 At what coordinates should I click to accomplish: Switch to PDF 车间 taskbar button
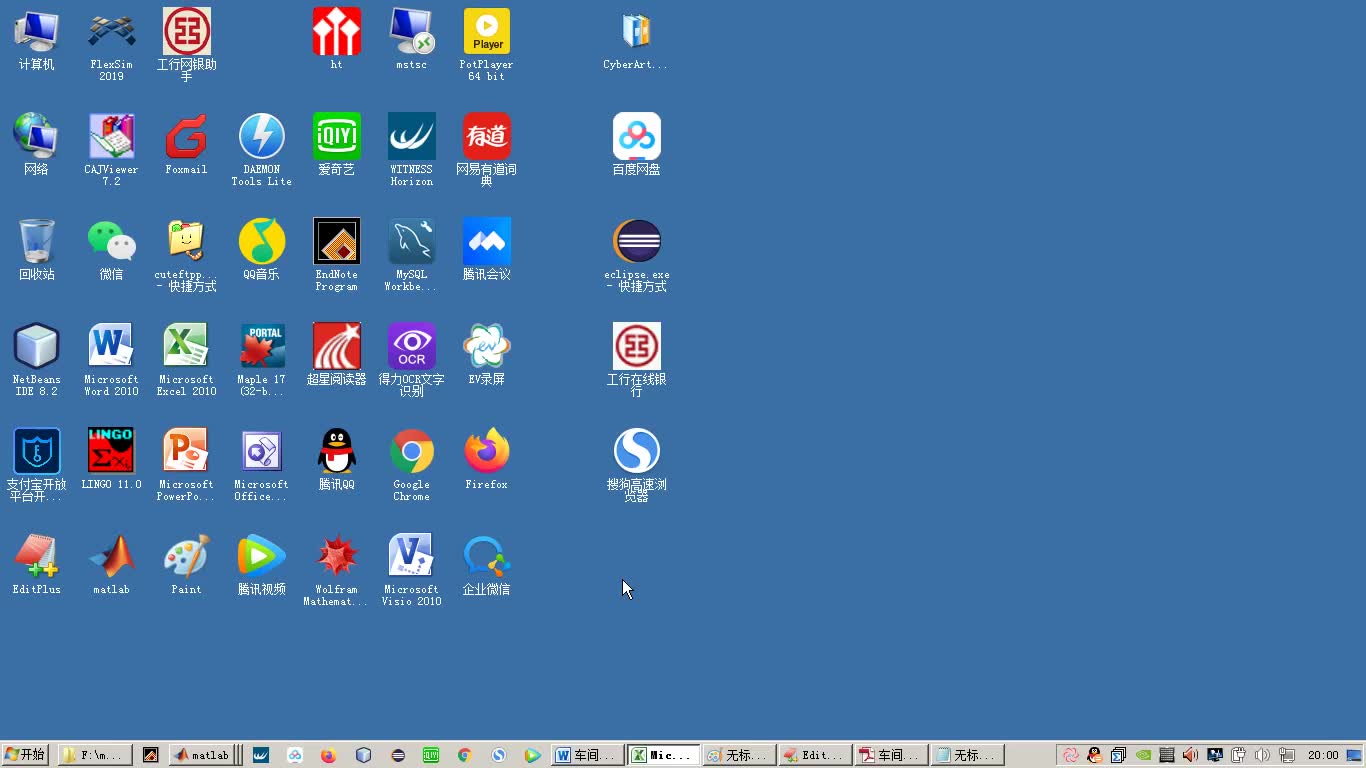click(891, 755)
